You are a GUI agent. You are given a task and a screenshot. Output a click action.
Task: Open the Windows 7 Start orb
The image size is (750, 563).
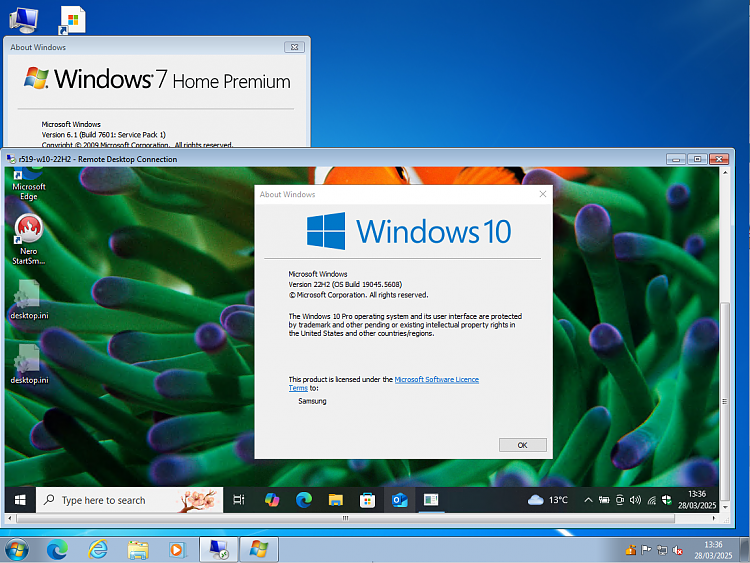tap(16, 550)
